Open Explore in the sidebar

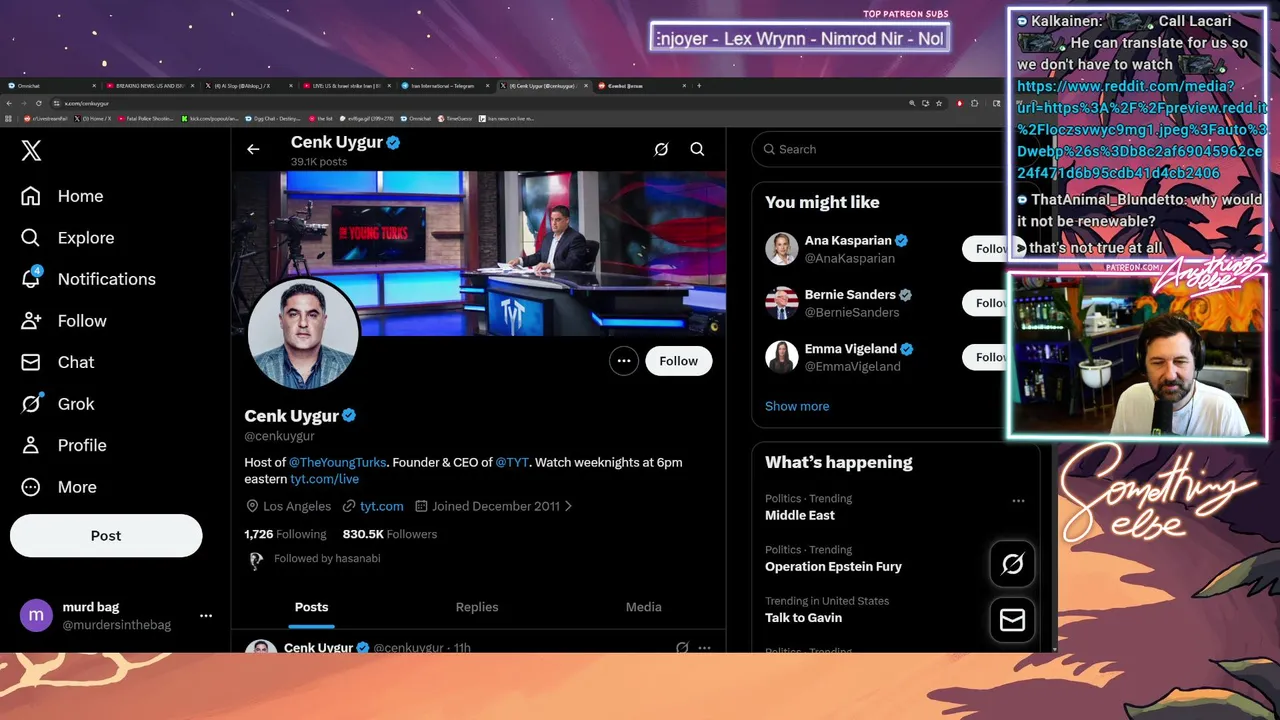[x=67, y=238]
